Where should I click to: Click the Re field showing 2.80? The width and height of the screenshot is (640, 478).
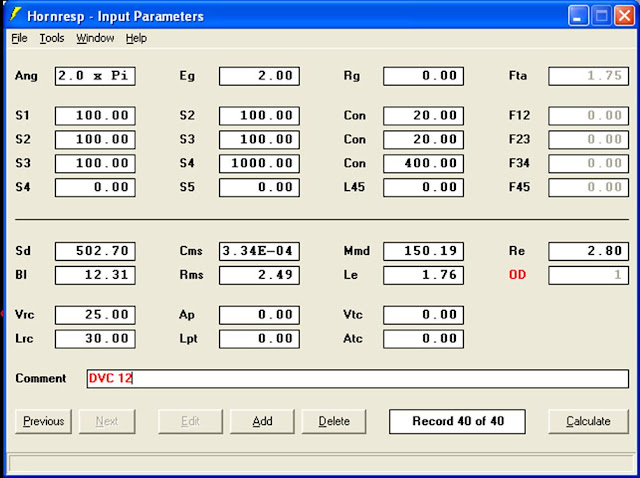[x=588, y=251]
